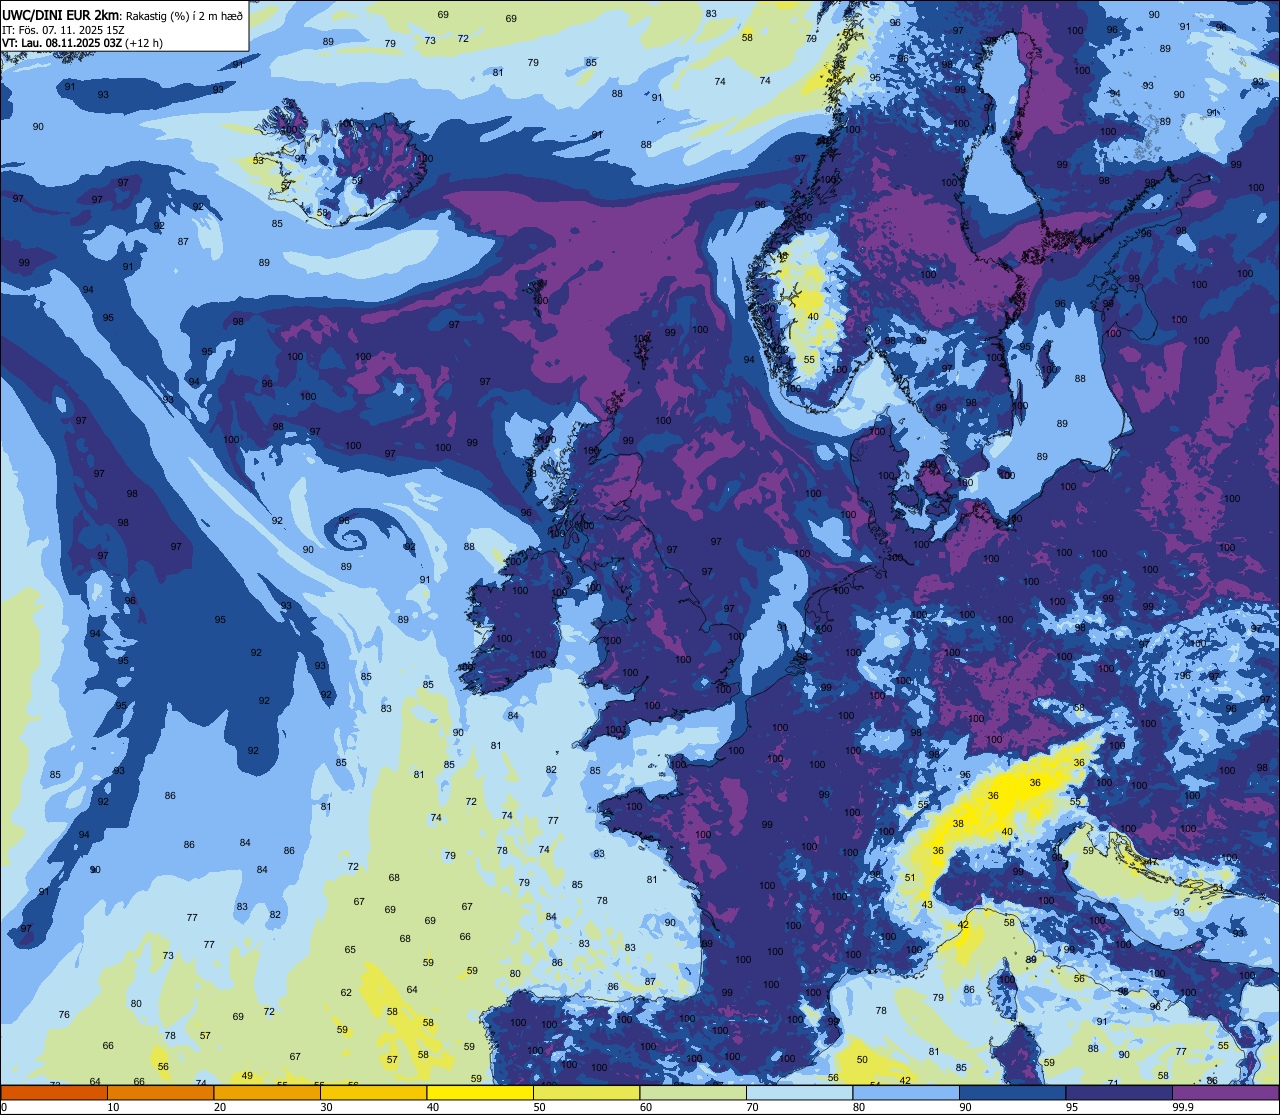Click the legend tick label 20
Image resolution: width=1280 pixels, height=1115 pixels.
click(220, 1107)
